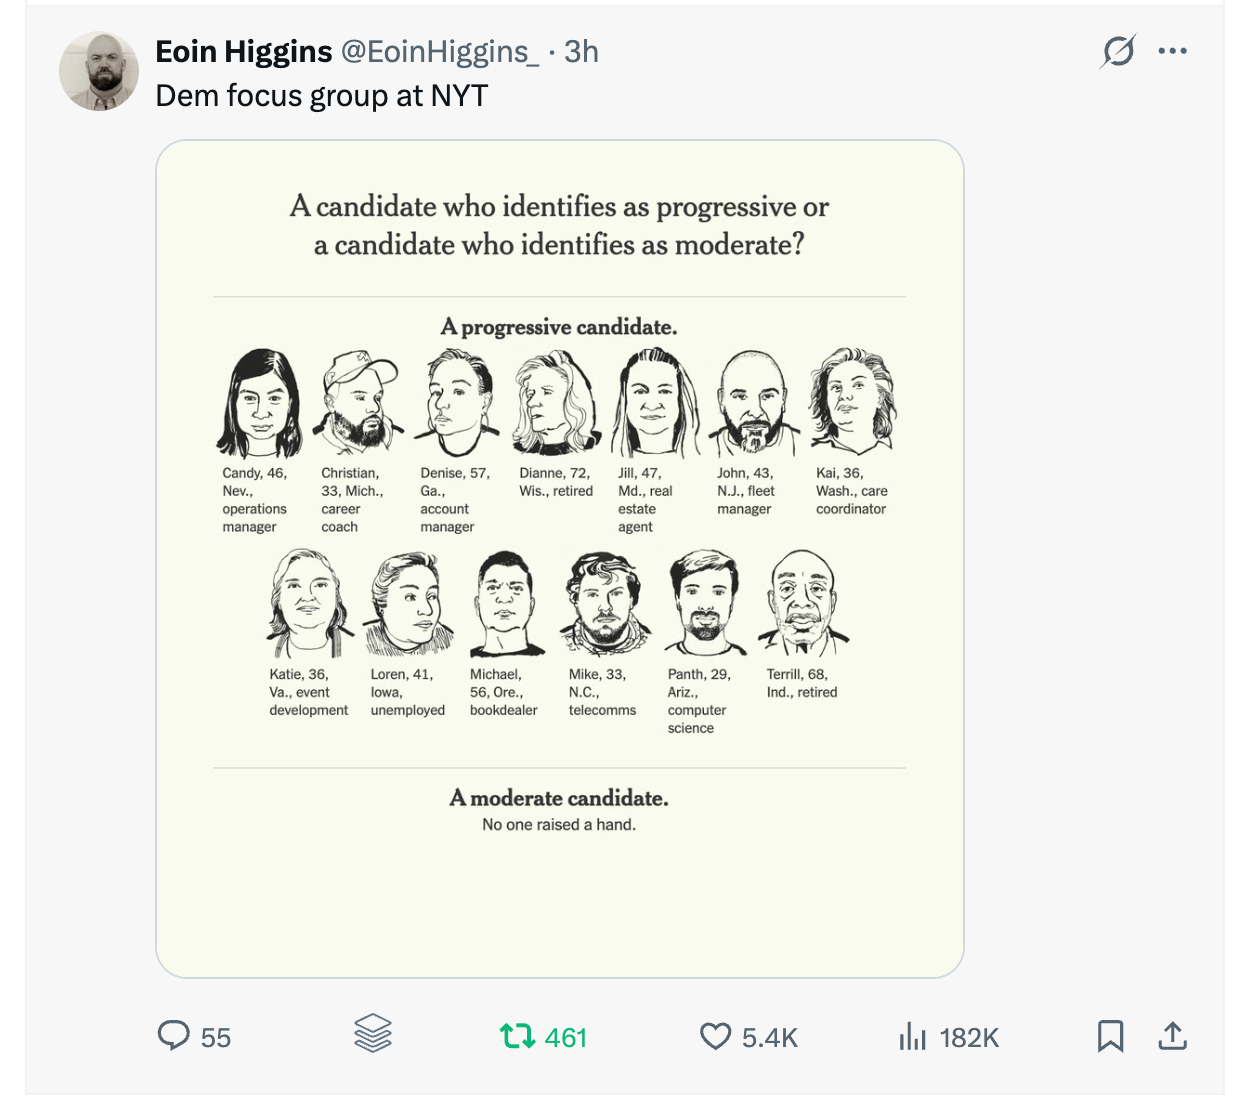1252x1096 pixels.
Task: Click the Grok slashed-circle icon
Action: 1118,51
